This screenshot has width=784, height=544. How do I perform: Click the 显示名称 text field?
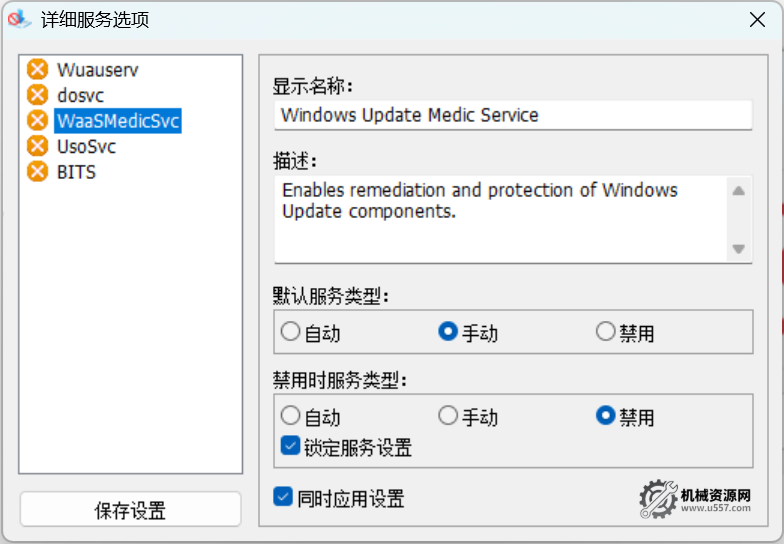[512, 115]
